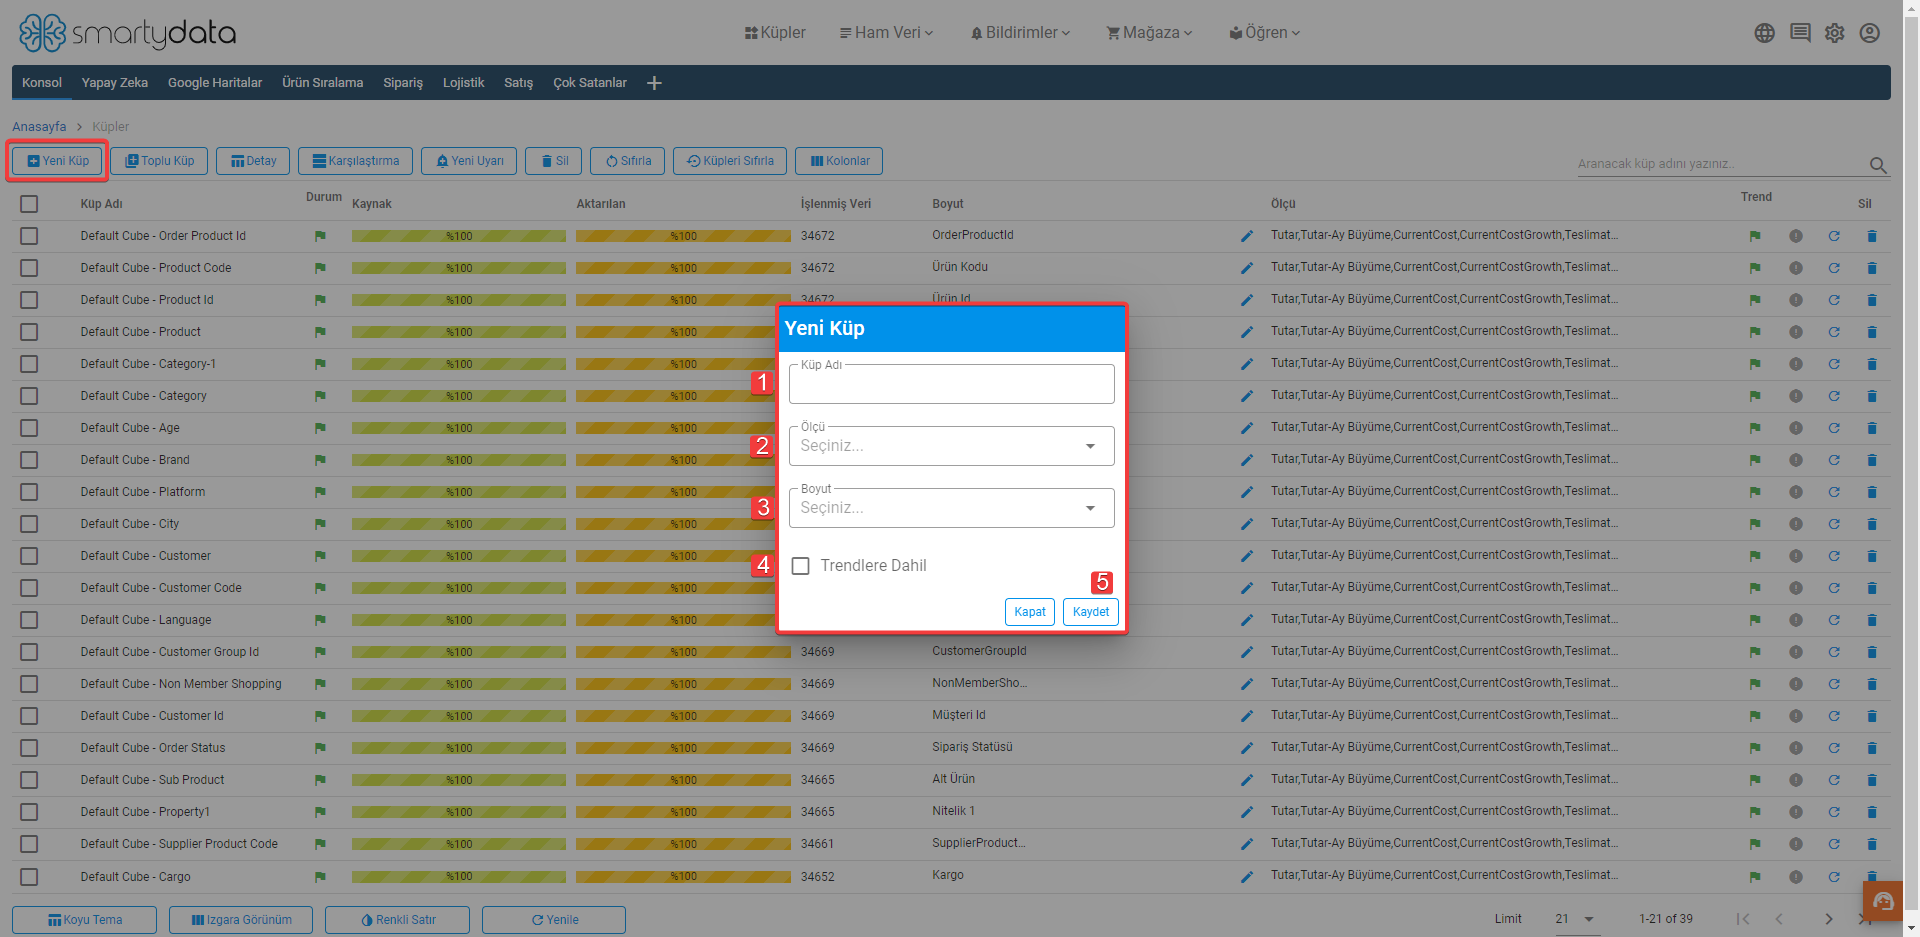Delete Default Cube - Customer Id row
Image resolution: width=1920 pixels, height=937 pixels.
click(x=1871, y=716)
